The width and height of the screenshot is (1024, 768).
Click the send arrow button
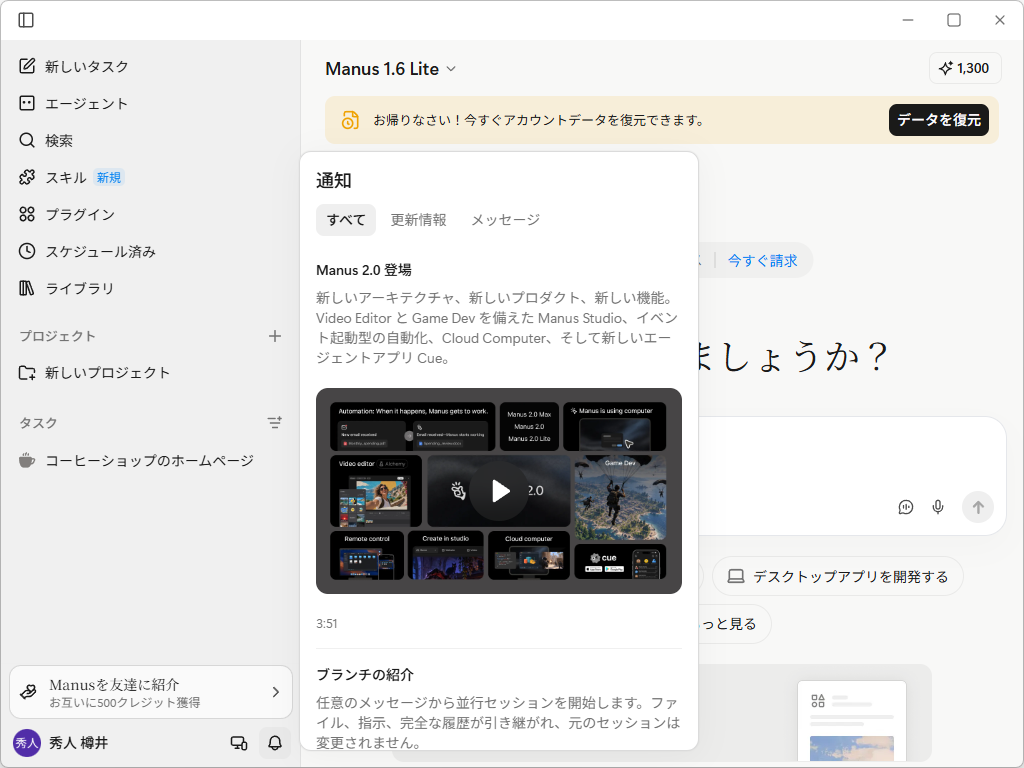point(978,507)
